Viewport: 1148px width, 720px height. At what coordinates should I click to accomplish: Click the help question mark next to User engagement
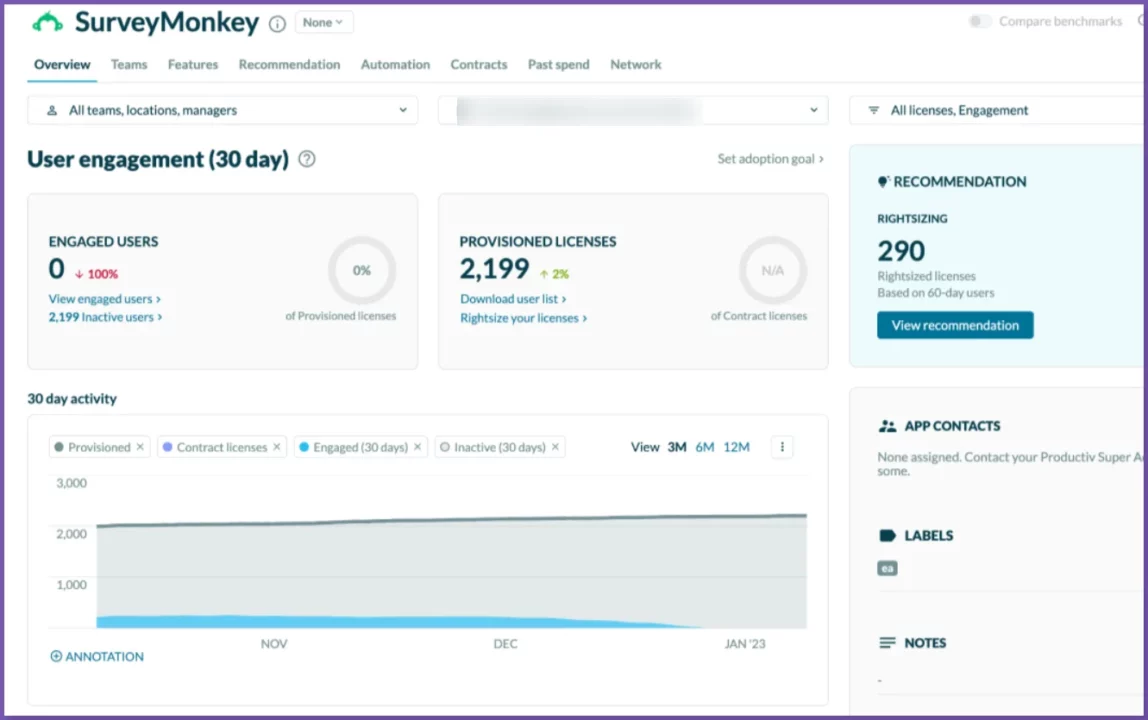click(307, 158)
